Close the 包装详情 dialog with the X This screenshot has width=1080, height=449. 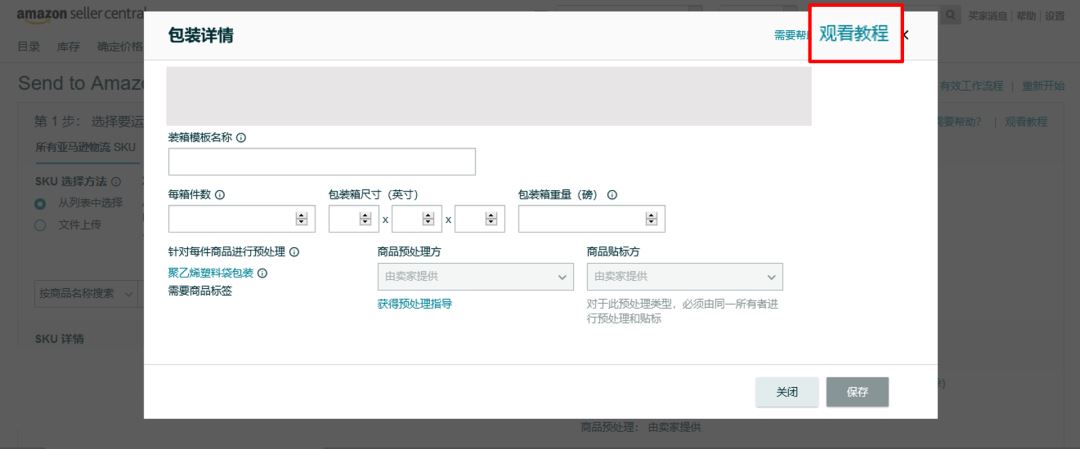906,34
